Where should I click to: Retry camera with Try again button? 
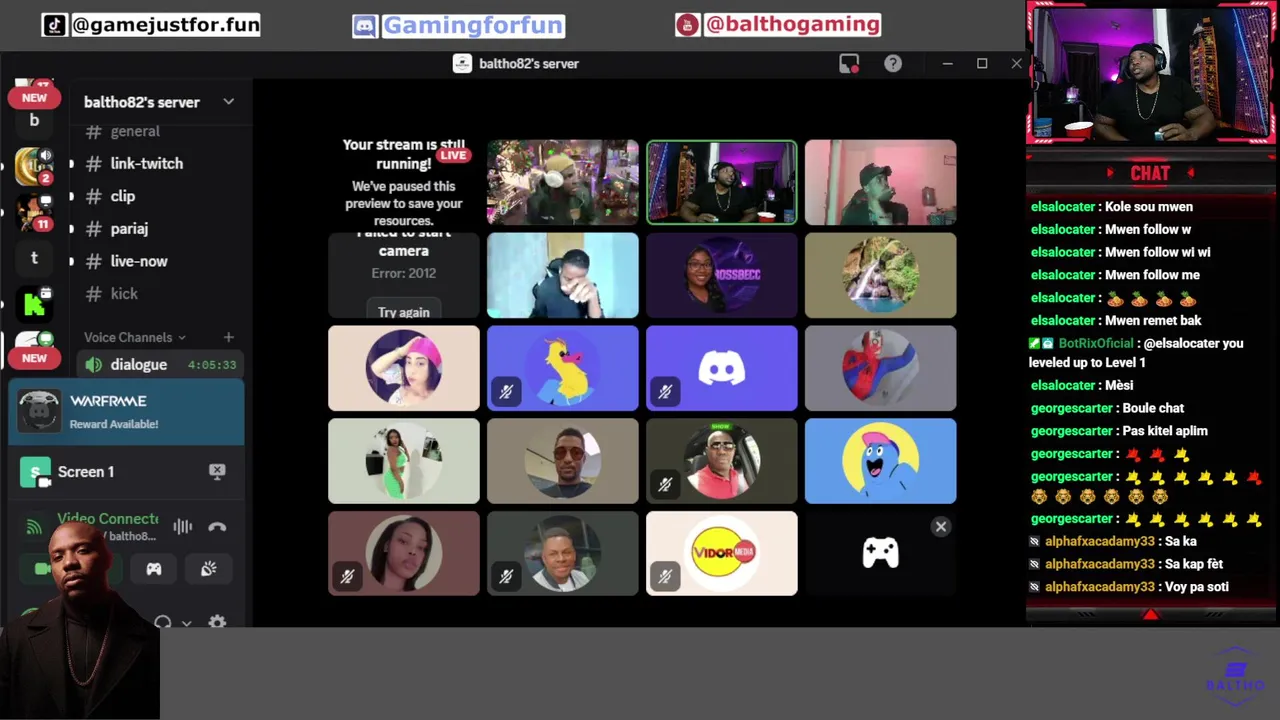(404, 311)
